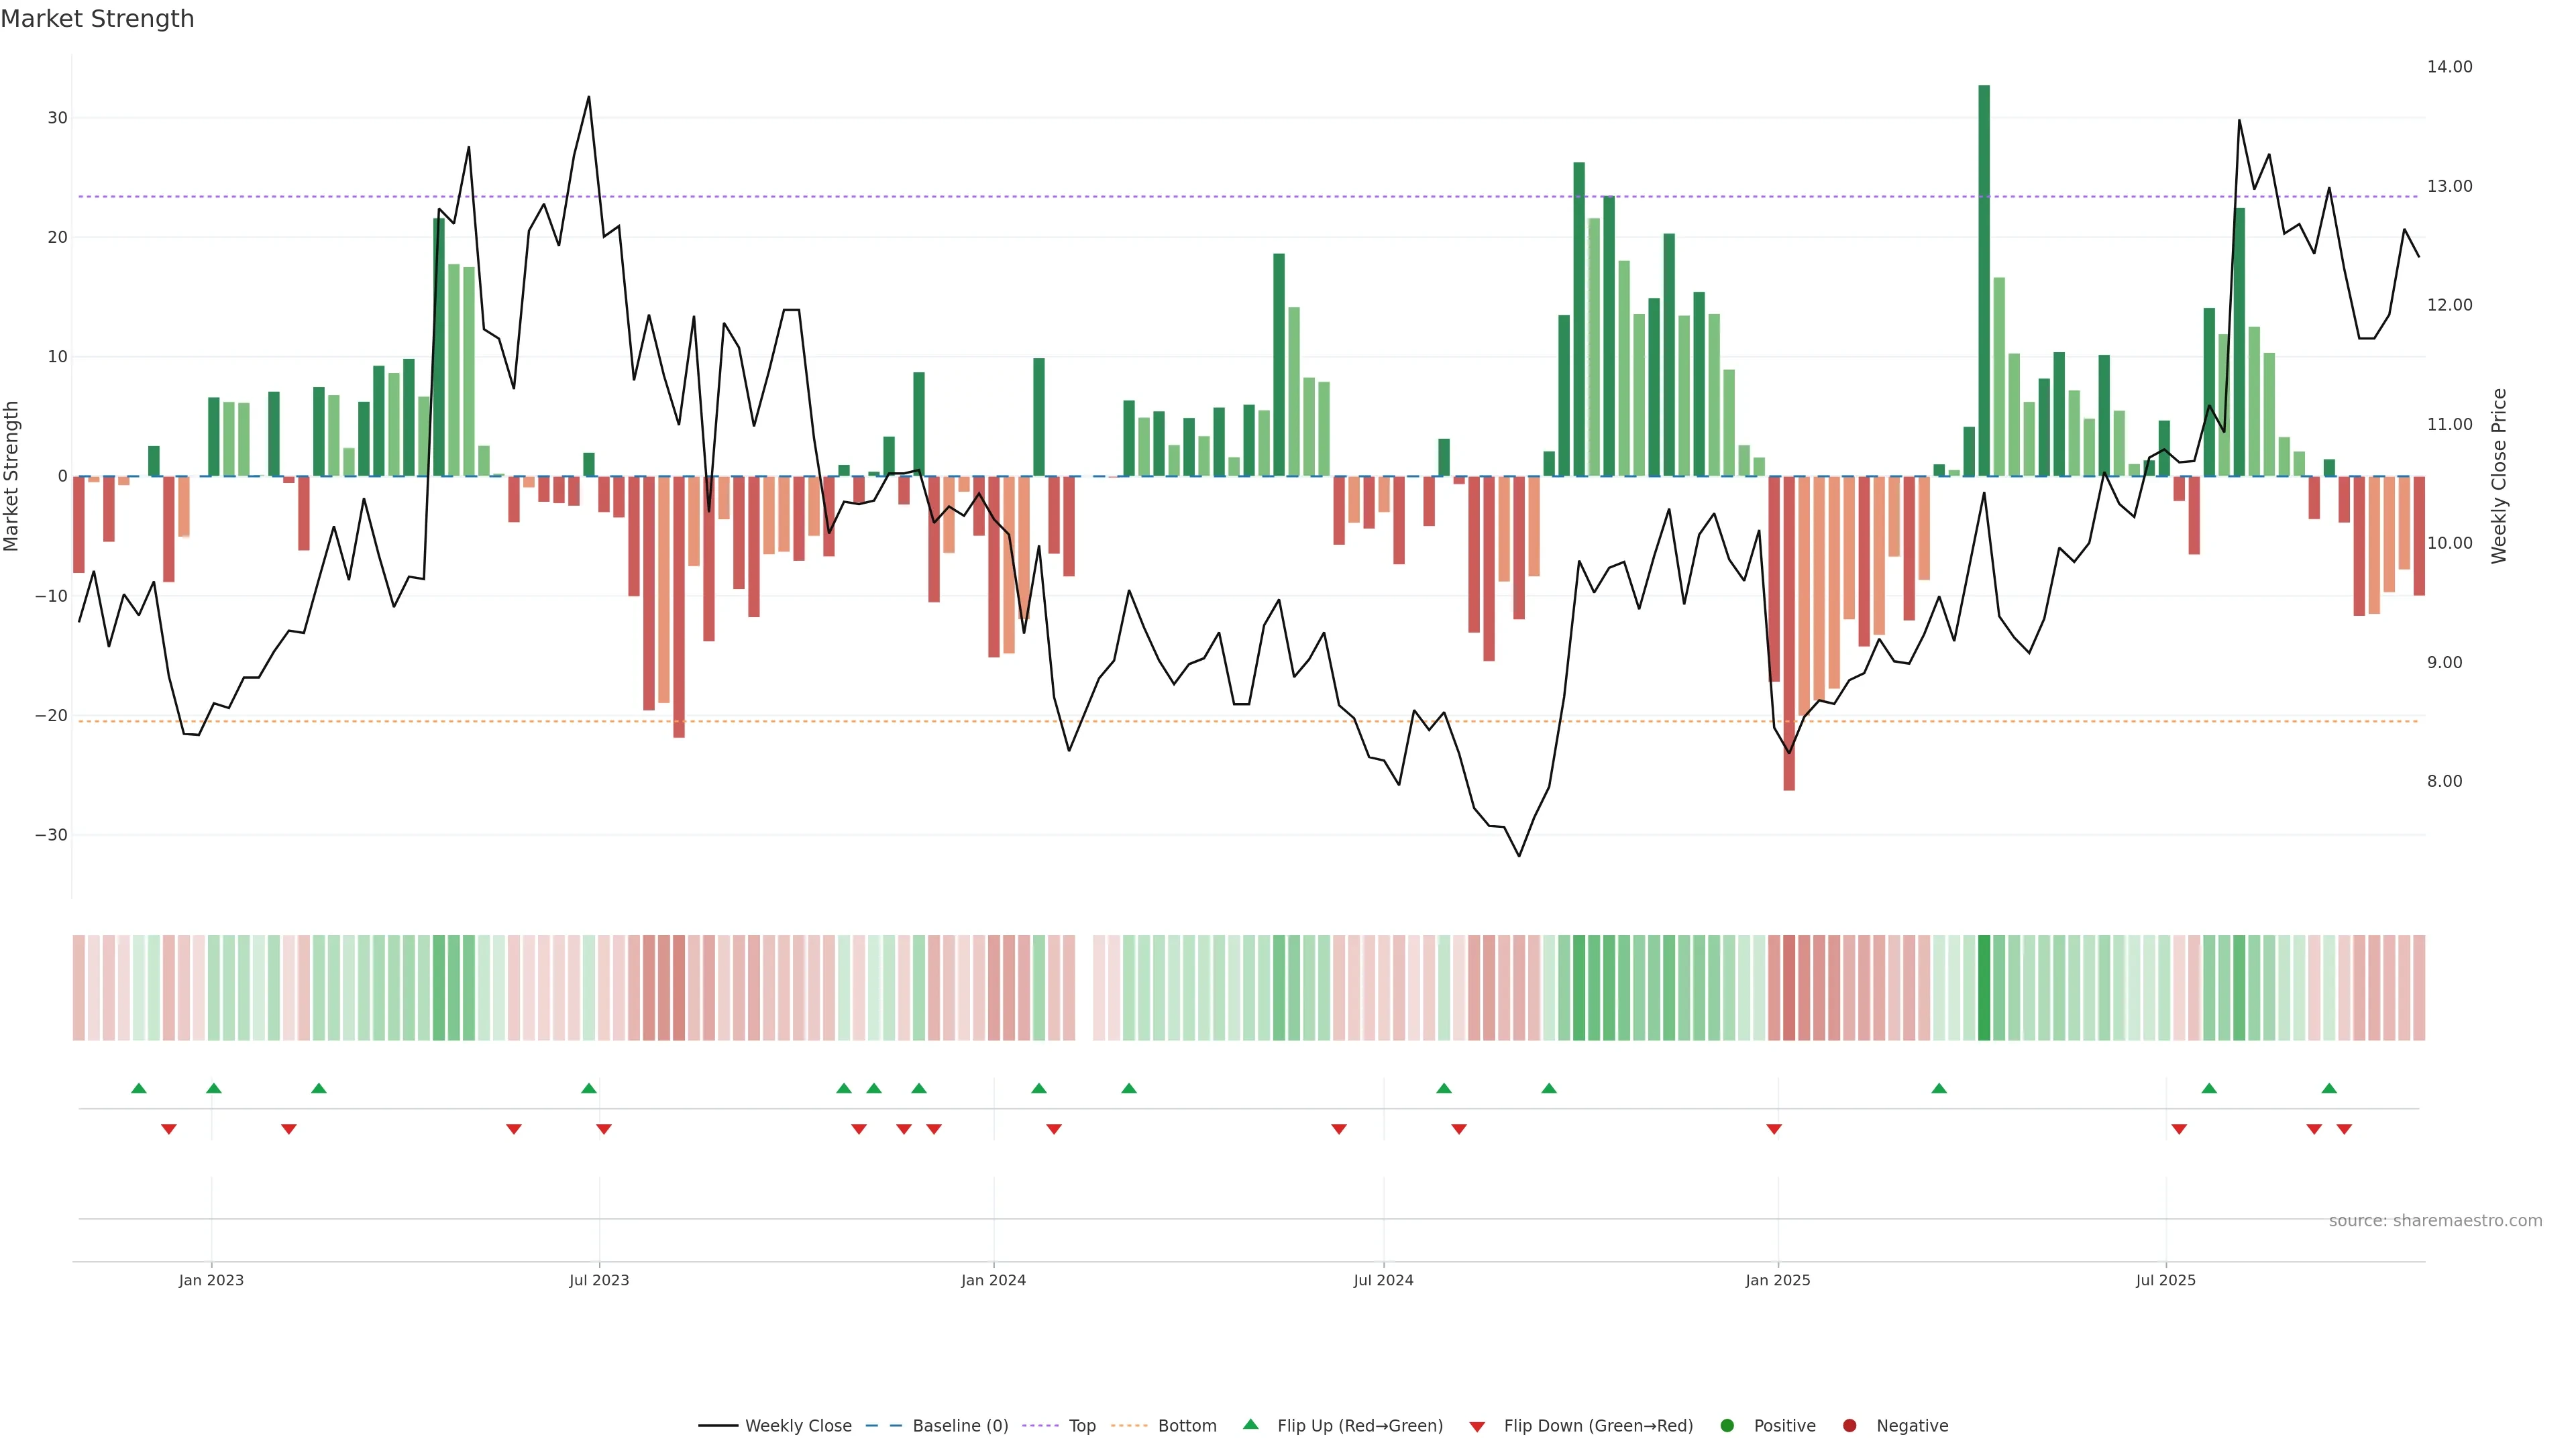Click the Jan 2024 x-axis label
Viewport: 2576px width, 1449px height.
(993, 1280)
